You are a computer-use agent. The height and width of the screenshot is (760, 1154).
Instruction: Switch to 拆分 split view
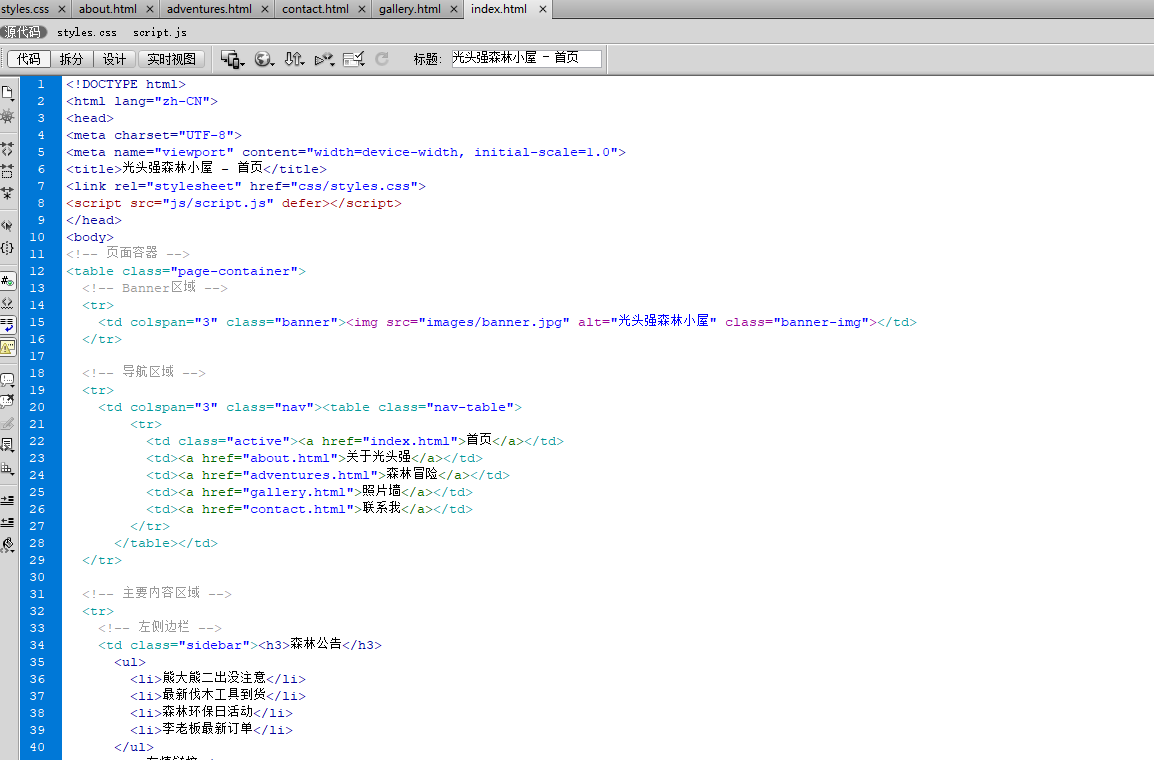point(71,59)
